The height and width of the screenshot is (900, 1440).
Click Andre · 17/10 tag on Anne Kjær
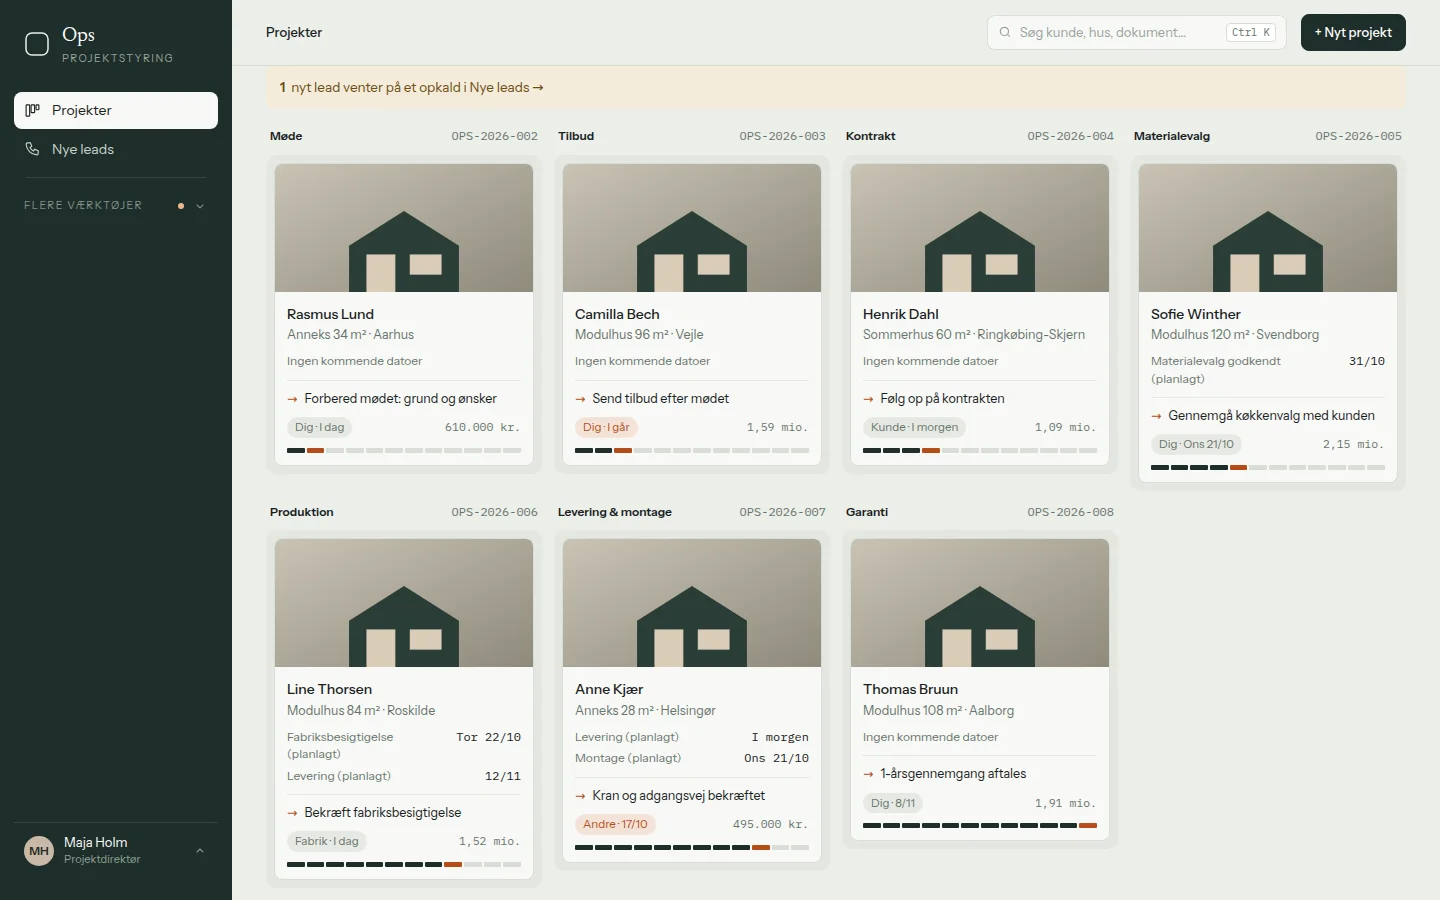coord(616,824)
